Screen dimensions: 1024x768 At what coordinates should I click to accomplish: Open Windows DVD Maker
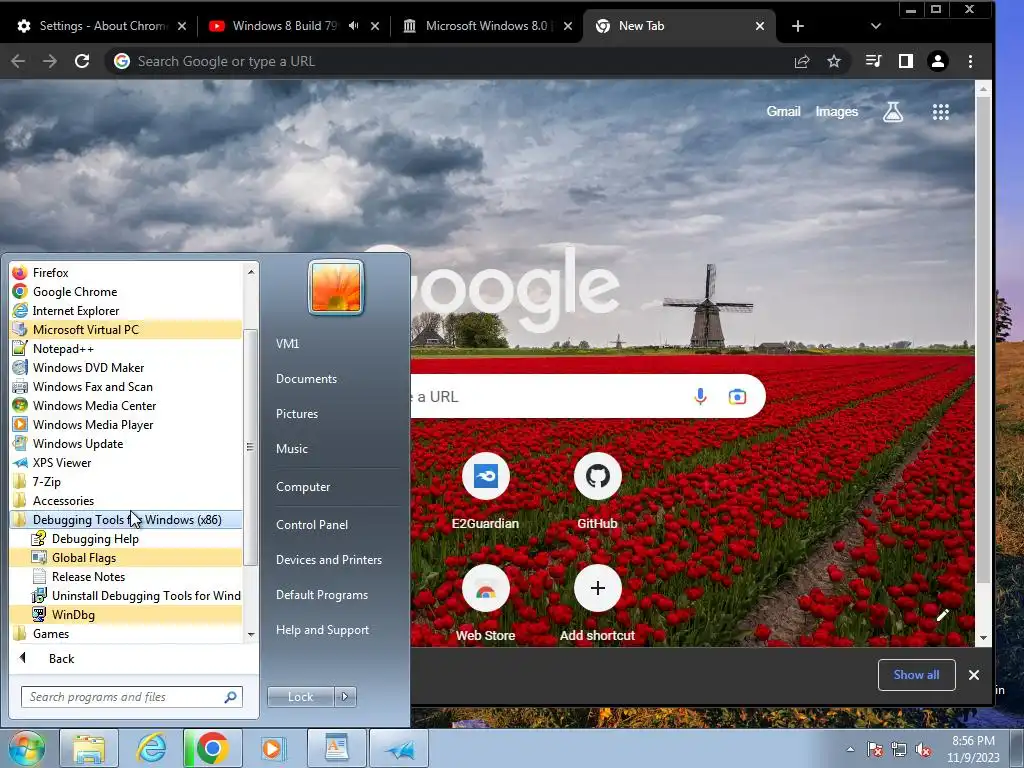click(x=126, y=367)
